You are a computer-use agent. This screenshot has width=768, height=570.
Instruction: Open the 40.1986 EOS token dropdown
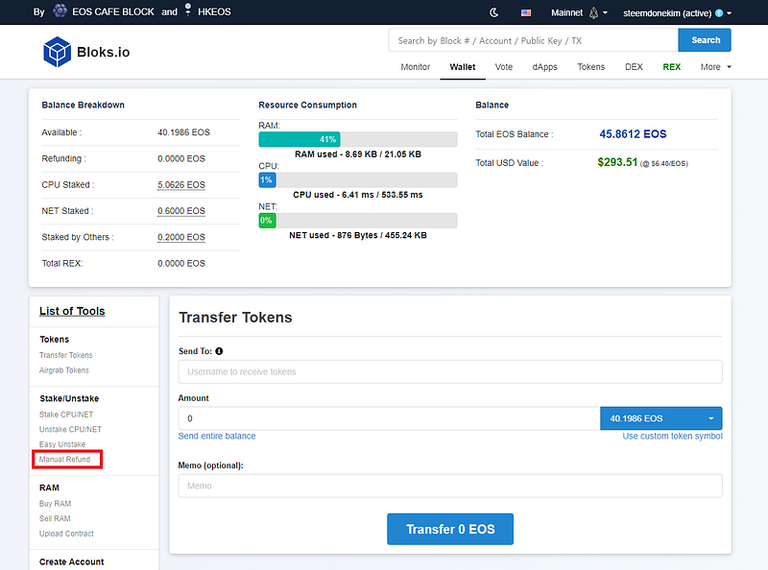(660, 418)
